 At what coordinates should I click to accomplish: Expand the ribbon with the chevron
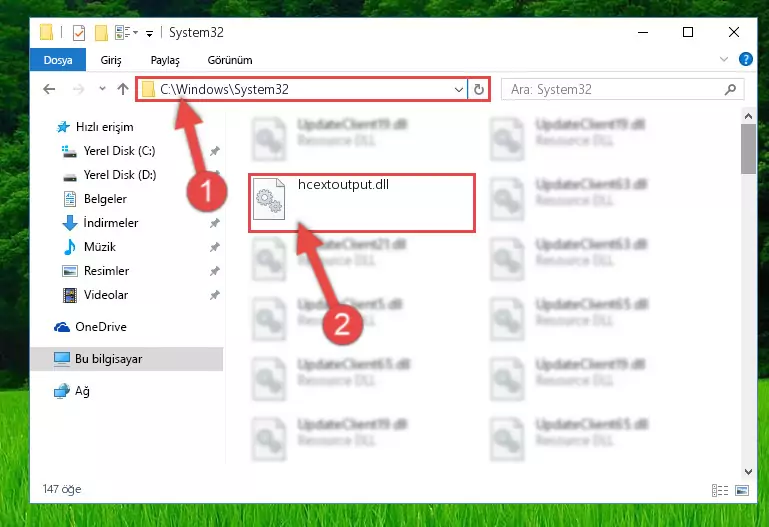724,59
